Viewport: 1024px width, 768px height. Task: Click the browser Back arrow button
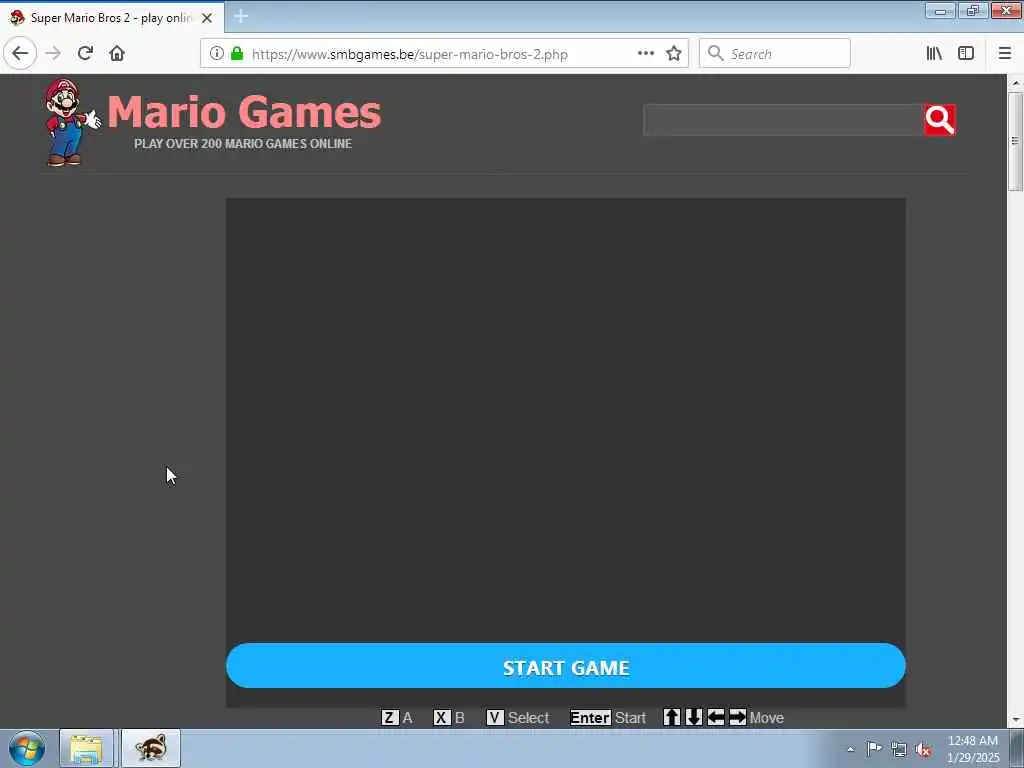tap(20, 54)
